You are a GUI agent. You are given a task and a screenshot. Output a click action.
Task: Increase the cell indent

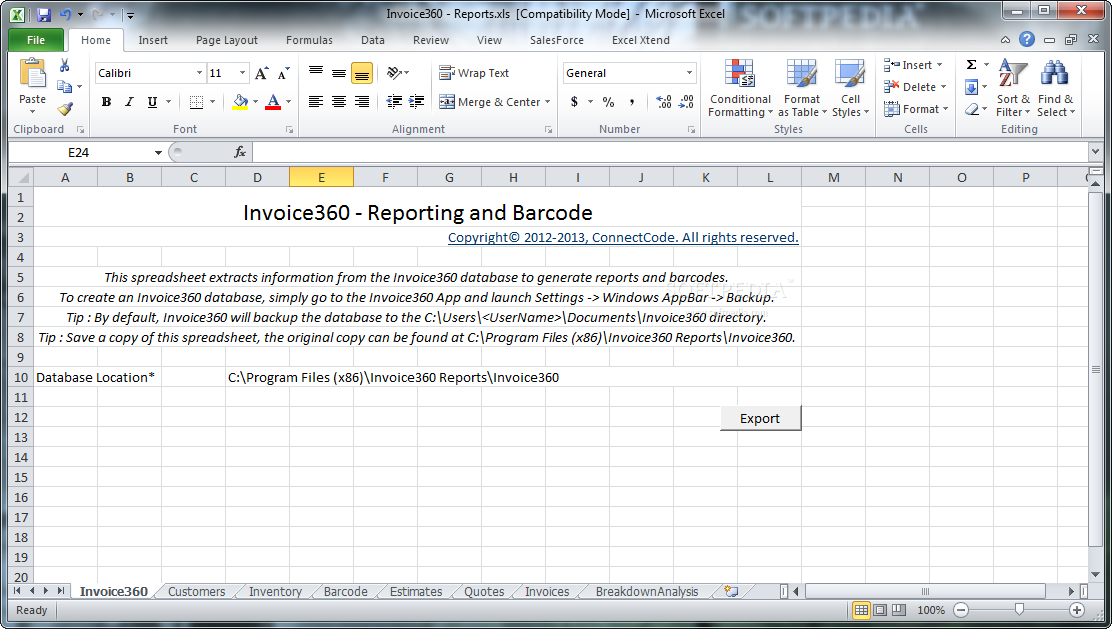(x=417, y=102)
